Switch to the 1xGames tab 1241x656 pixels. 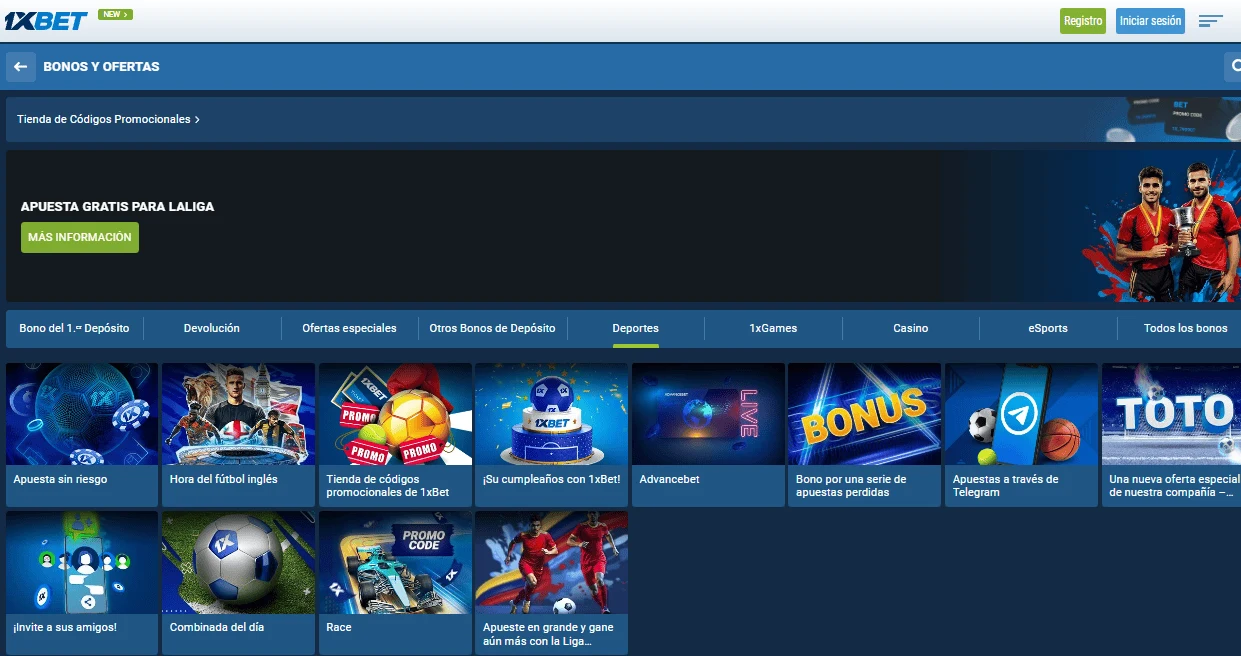773,328
